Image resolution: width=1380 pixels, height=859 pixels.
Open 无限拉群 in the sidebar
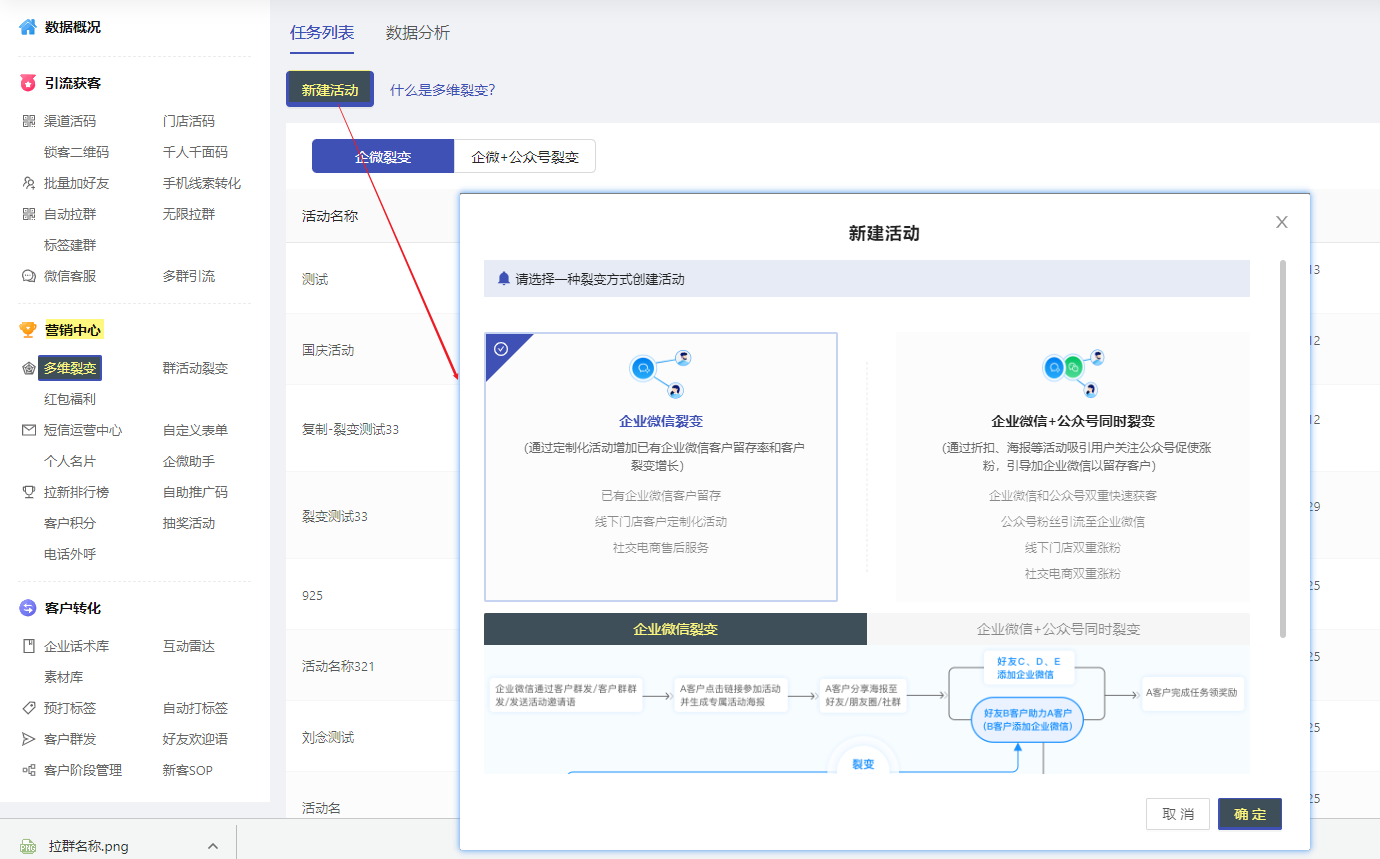[x=189, y=214]
